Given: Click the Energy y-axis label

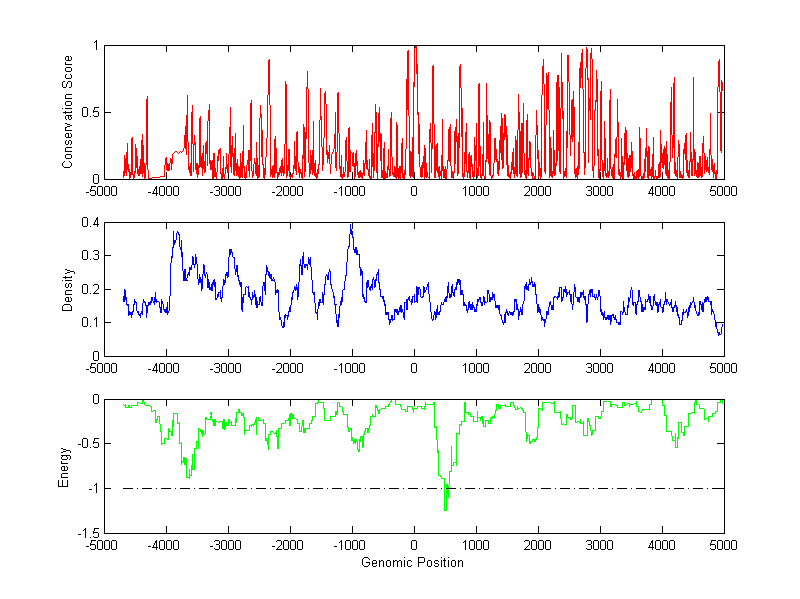Looking at the screenshot, I should 64,466.
